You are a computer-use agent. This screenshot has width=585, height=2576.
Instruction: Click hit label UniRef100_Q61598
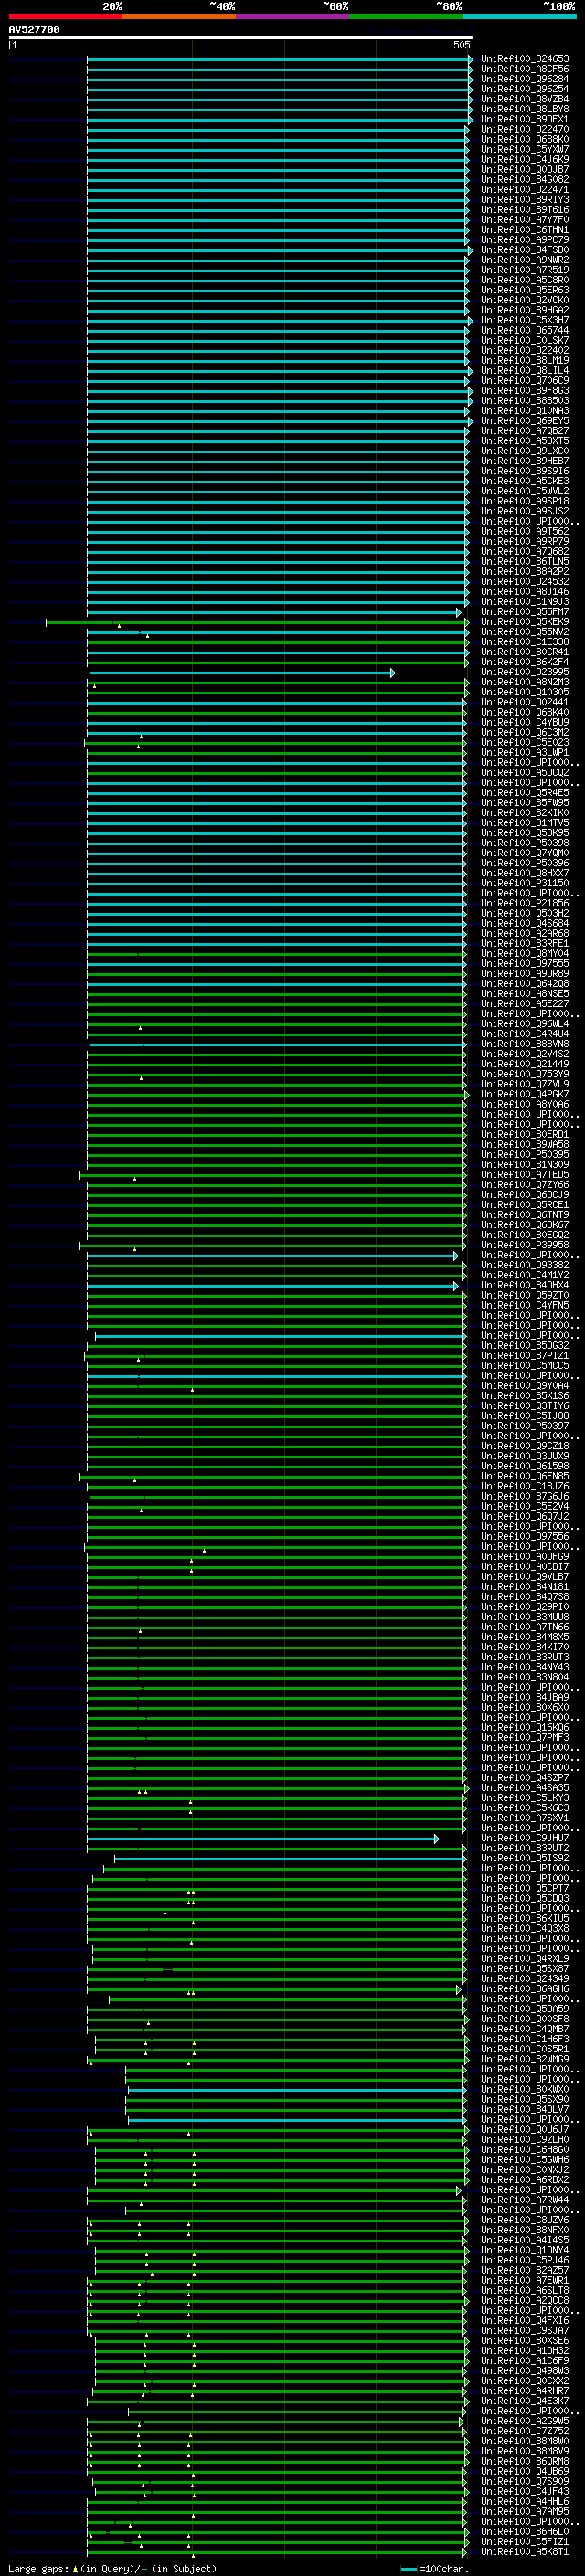525,1467
